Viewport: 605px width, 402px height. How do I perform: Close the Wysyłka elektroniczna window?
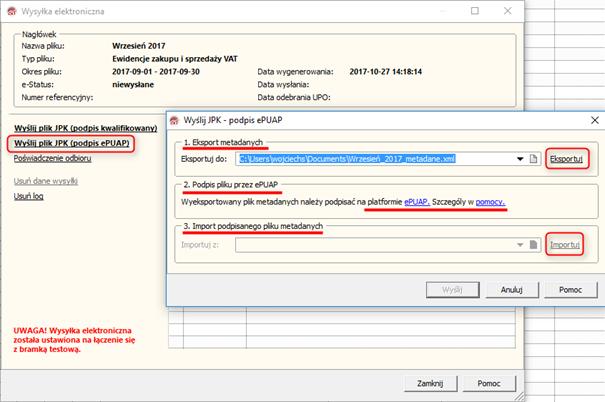(508, 11)
